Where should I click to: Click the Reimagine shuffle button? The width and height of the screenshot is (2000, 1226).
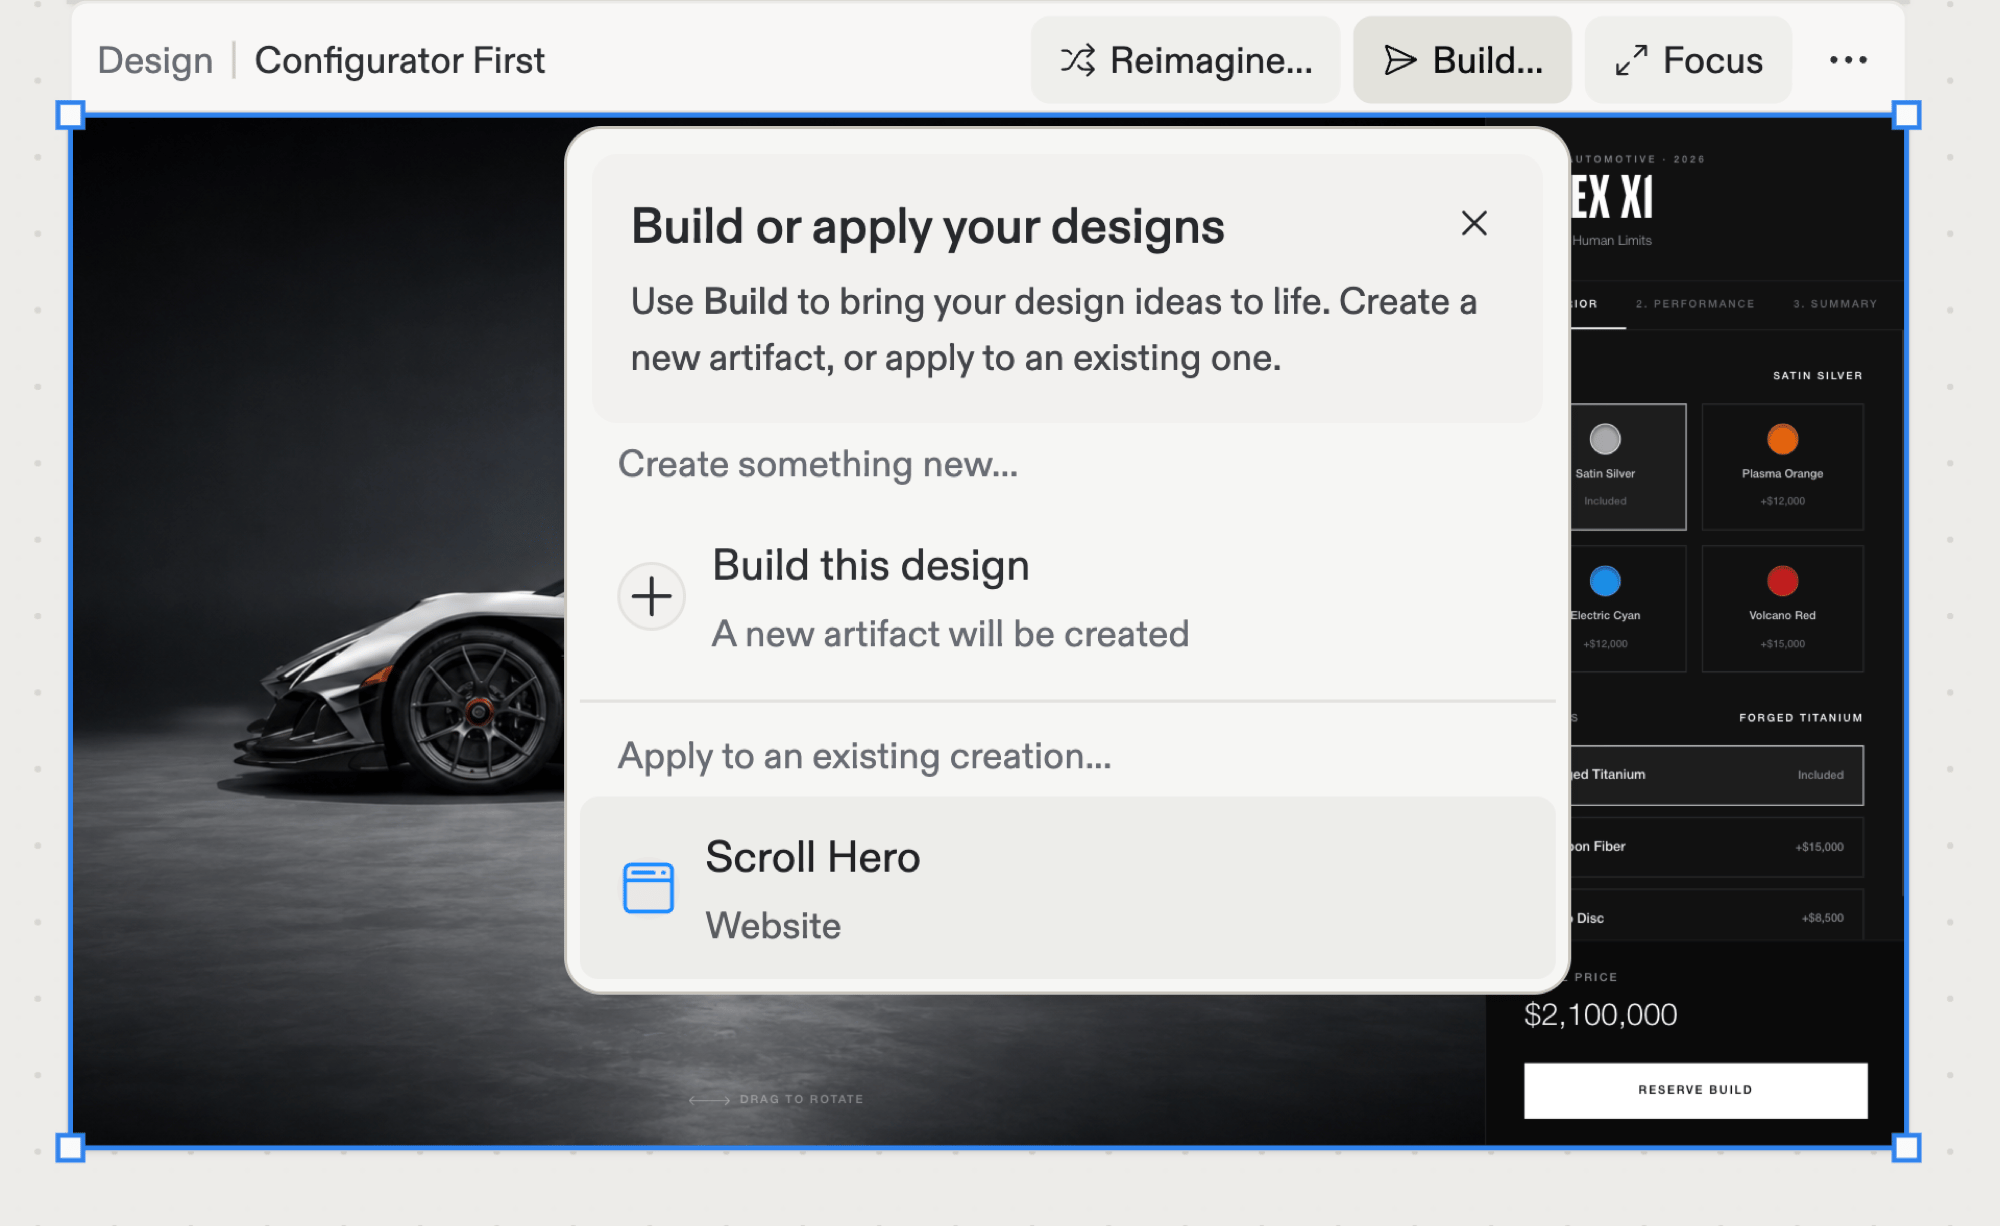click(x=1185, y=60)
